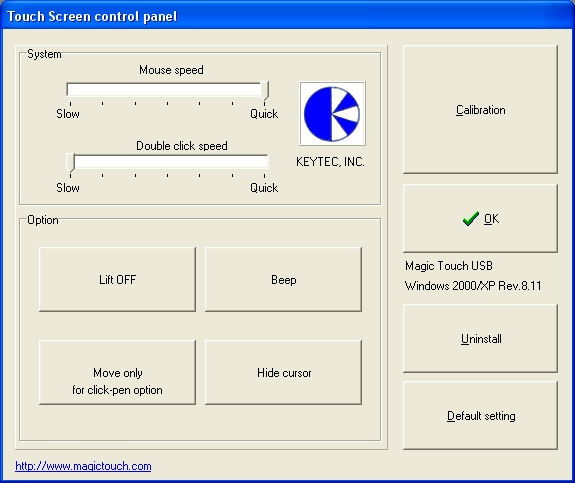Open the Uninstall option
The width and height of the screenshot is (575, 483).
(x=480, y=339)
